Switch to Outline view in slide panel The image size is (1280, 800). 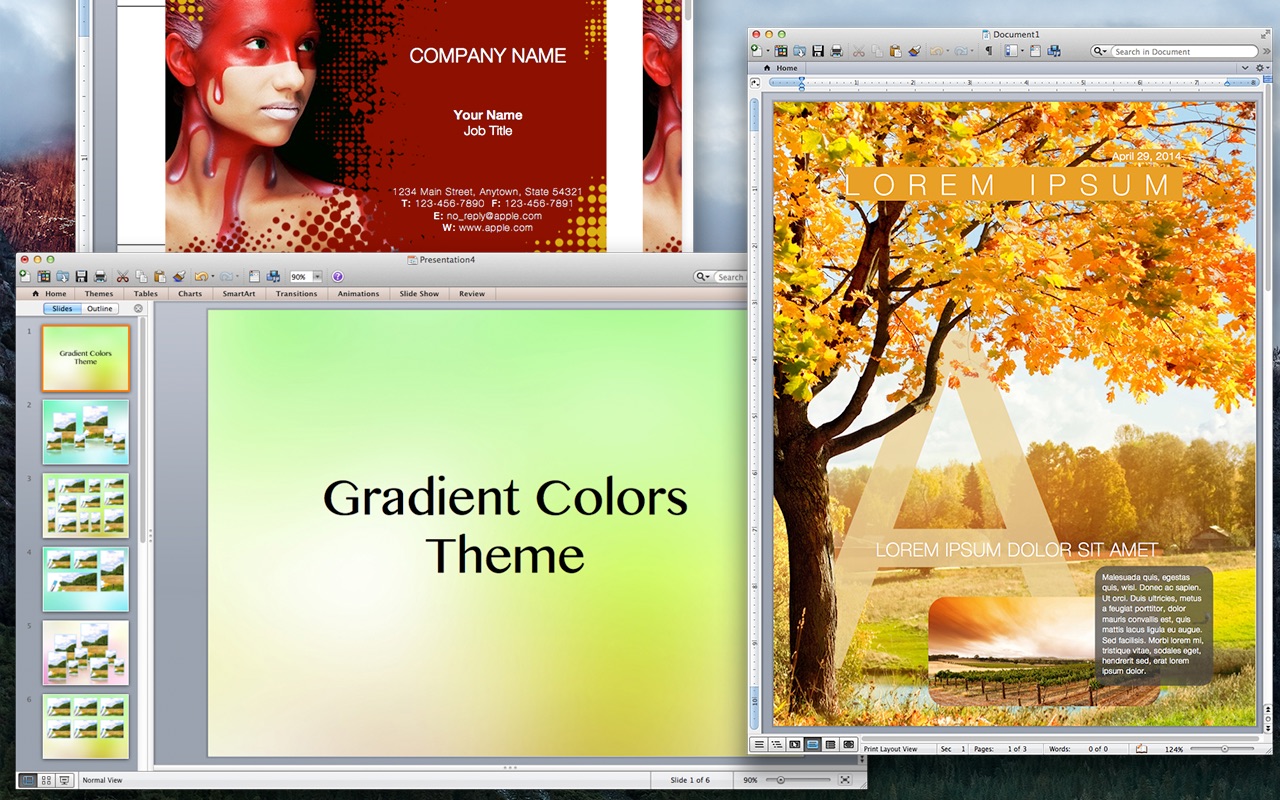99,309
